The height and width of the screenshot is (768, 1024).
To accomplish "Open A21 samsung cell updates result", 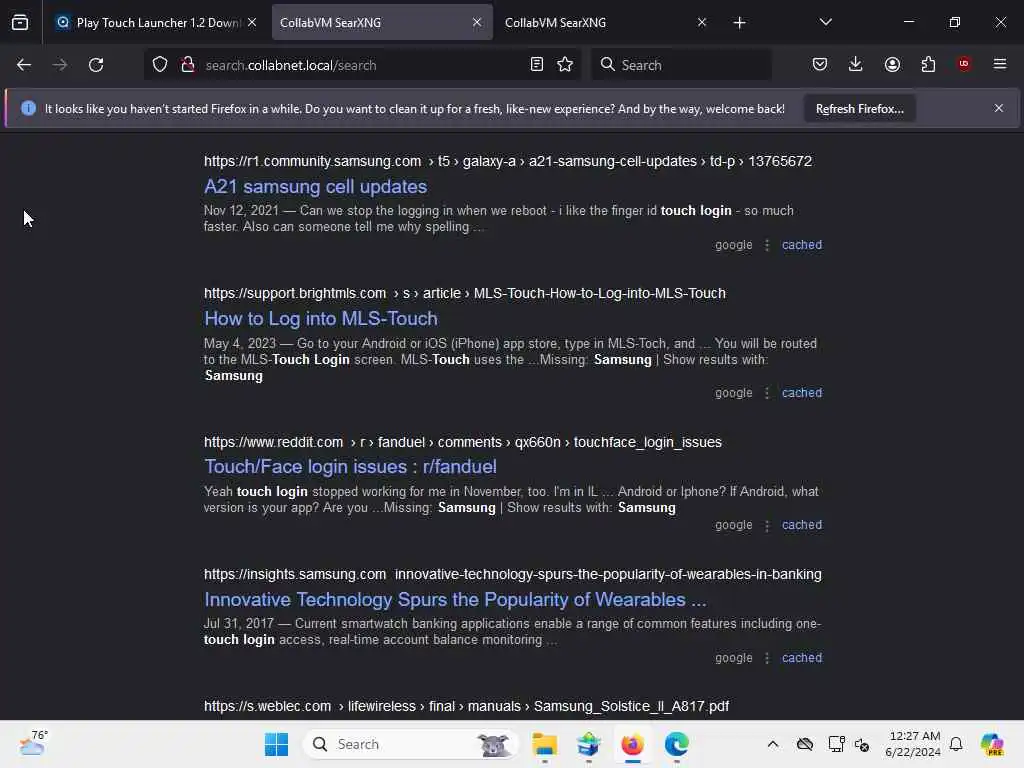I will pyautogui.click(x=315, y=187).
